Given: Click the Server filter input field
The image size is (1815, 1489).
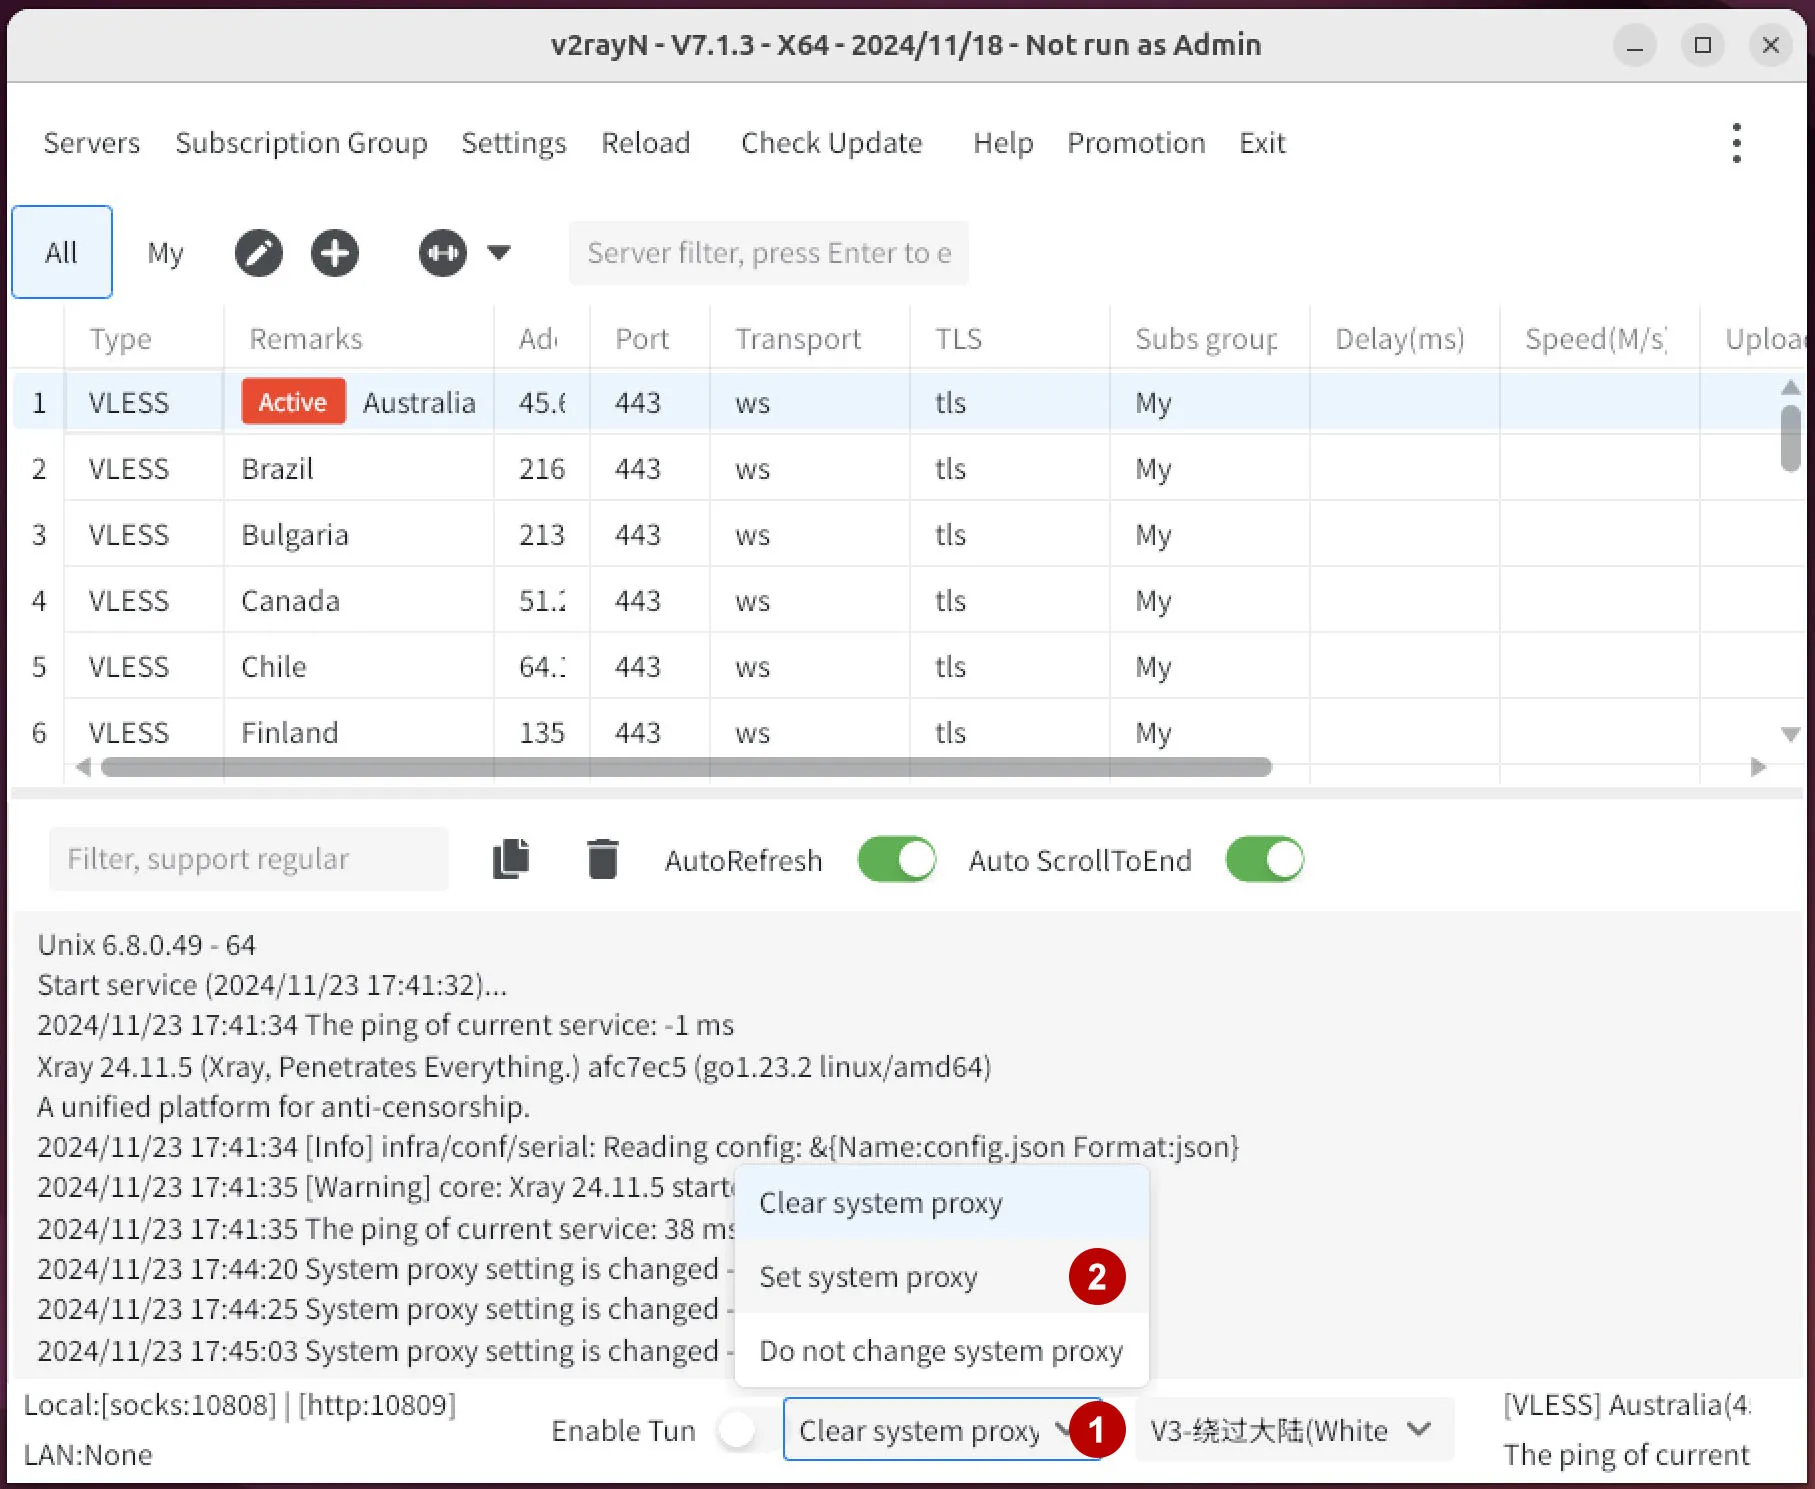Looking at the screenshot, I should click(x=768, y=253).
